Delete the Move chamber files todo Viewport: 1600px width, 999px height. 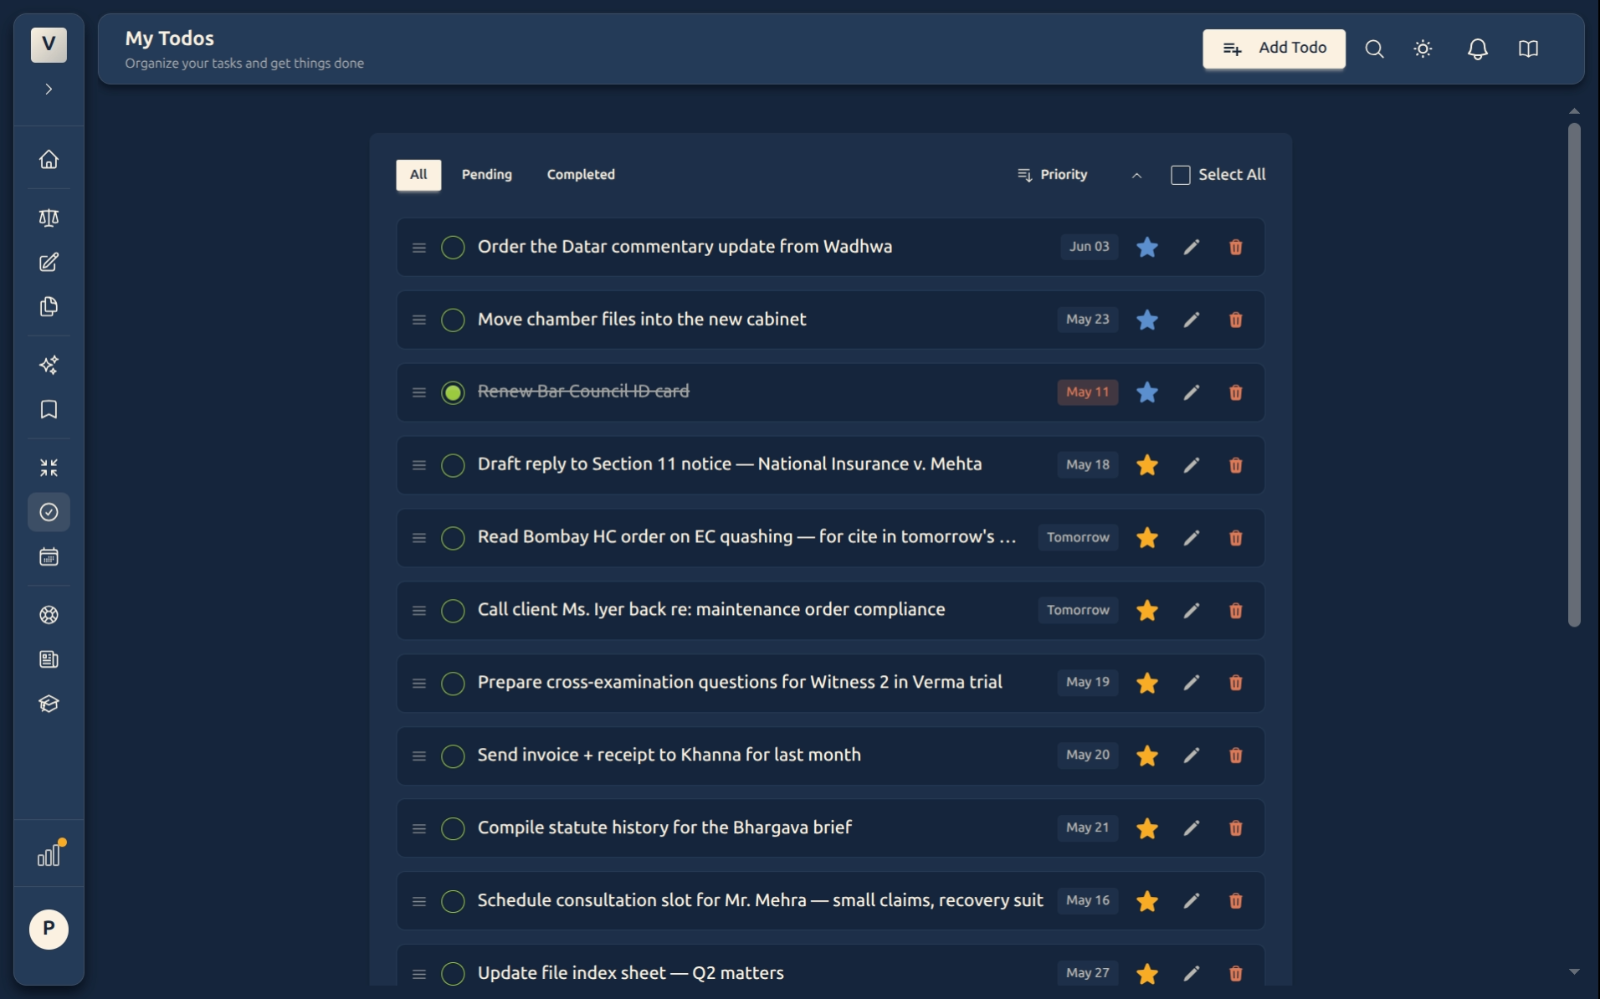click(1235, 320)
